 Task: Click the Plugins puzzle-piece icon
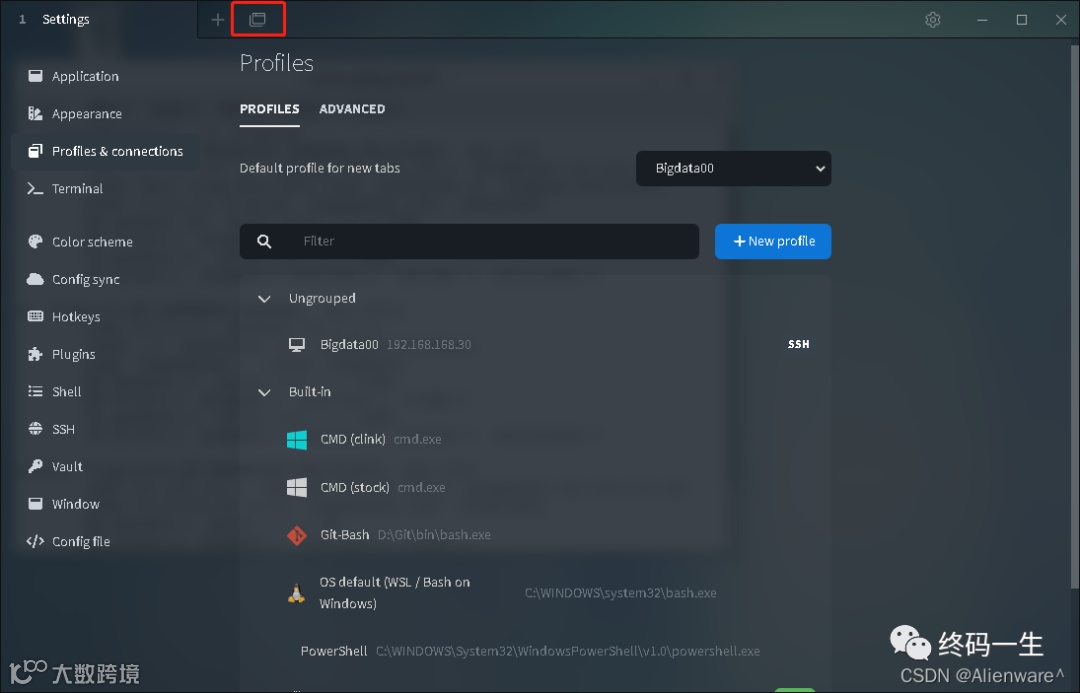point(35,354)
